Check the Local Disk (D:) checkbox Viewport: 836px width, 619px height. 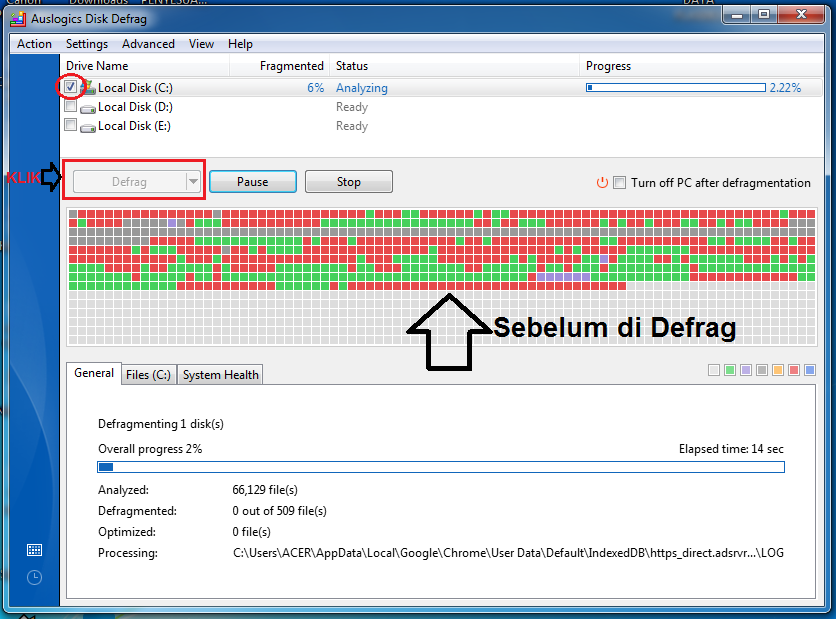tap(70, 106)
